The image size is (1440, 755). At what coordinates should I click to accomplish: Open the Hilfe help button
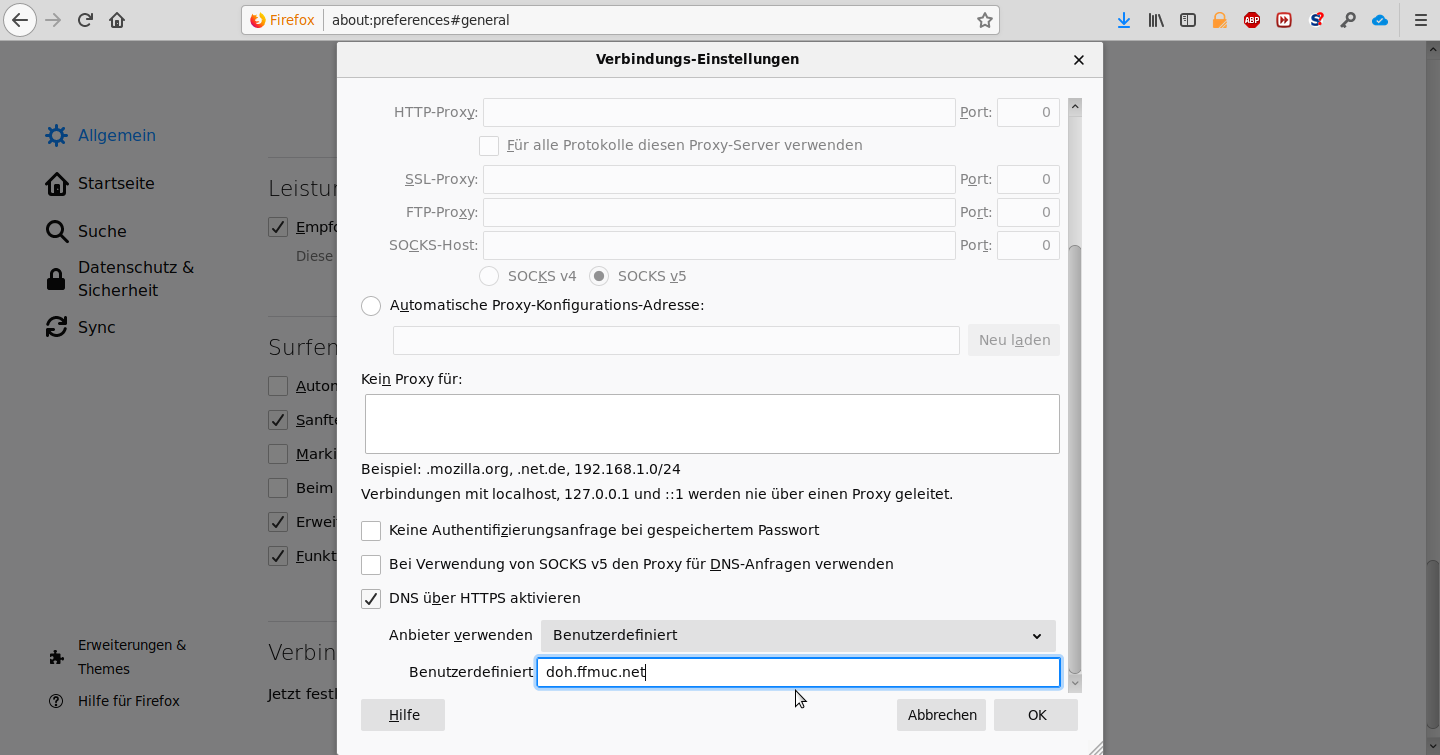[403, 715]
